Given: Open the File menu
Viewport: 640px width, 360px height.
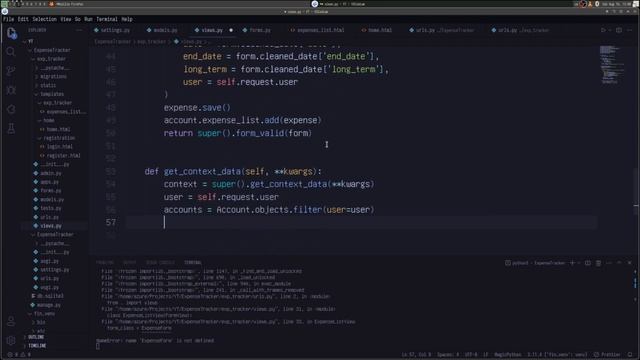Looking at the screenshot, I should tap(9, 19).
